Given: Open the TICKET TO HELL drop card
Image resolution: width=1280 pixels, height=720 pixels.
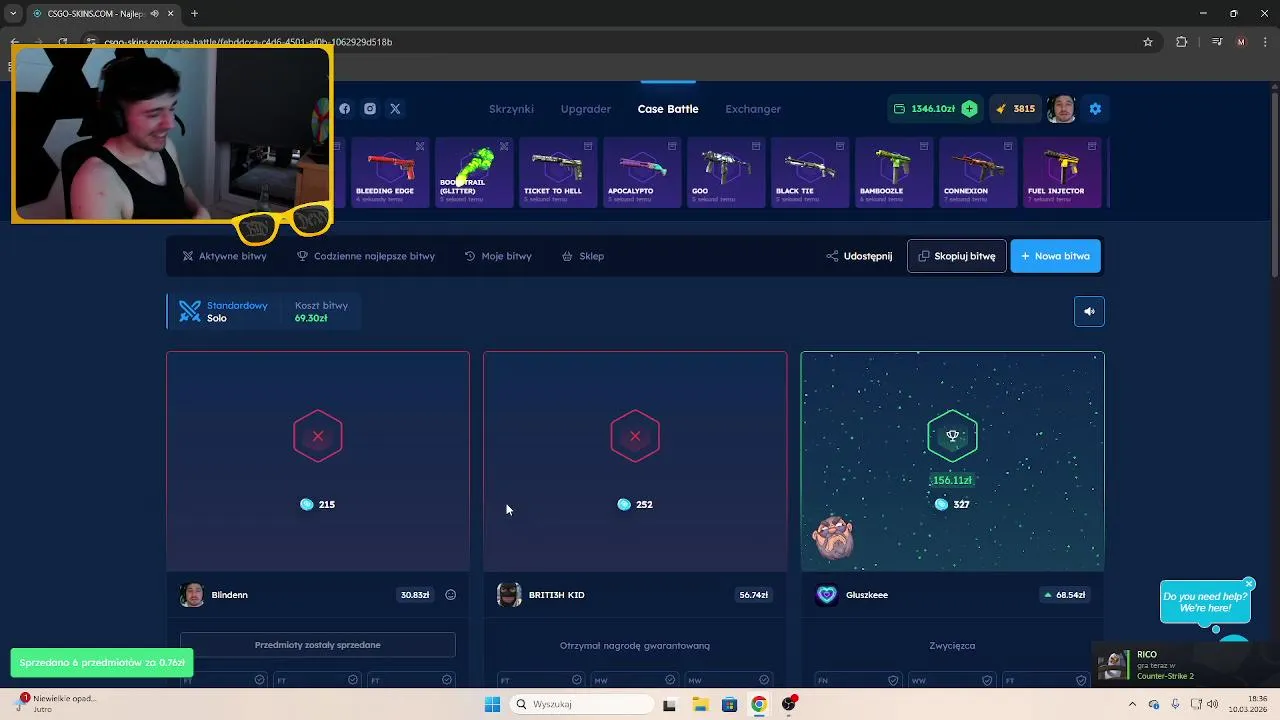Looking at the screenshot, I should pyautogui.click(x=558, y=173).
